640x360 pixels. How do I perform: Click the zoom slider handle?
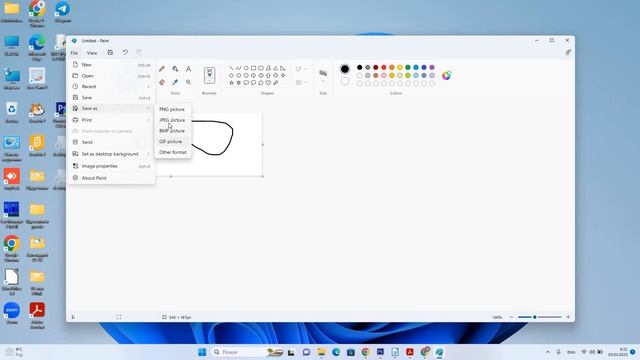(x=535, y=317)
